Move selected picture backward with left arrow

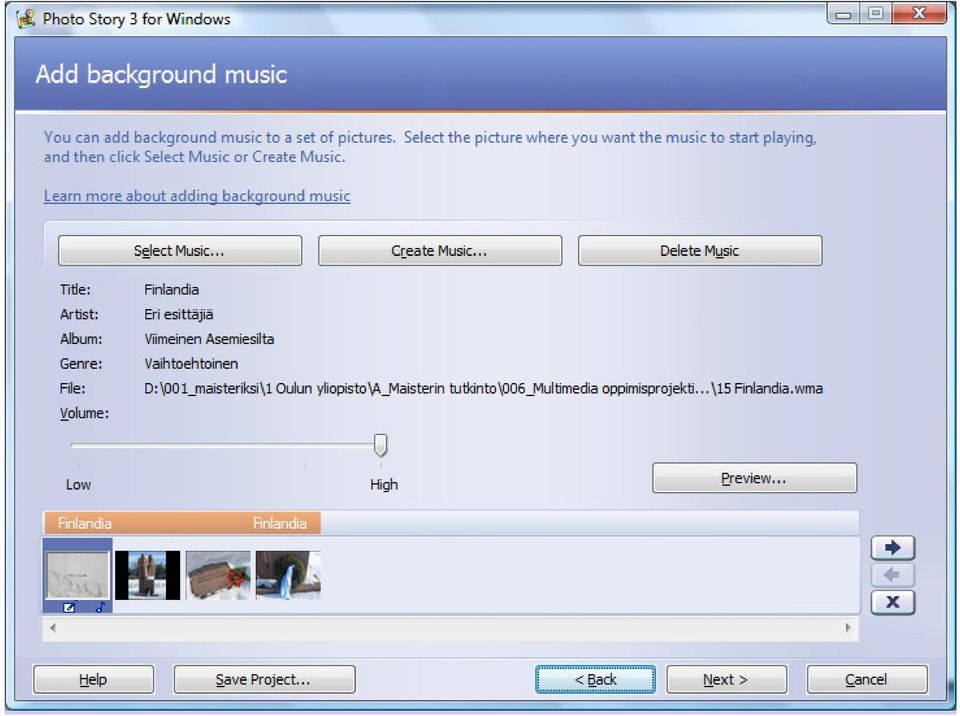coord(893,575)
